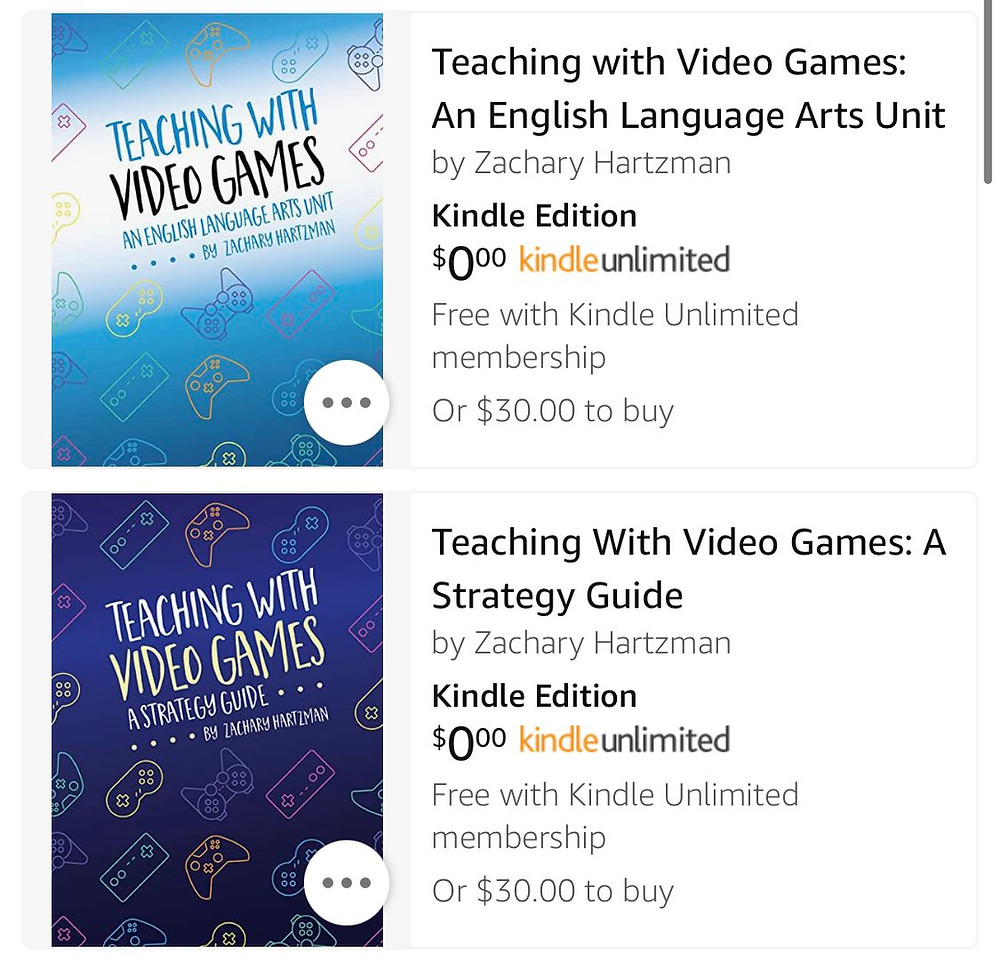Click $0.00 price on Strategy Guide listing
This screenshot has height=960, width=1000.
pyautogui.click(x=469, y=742)
